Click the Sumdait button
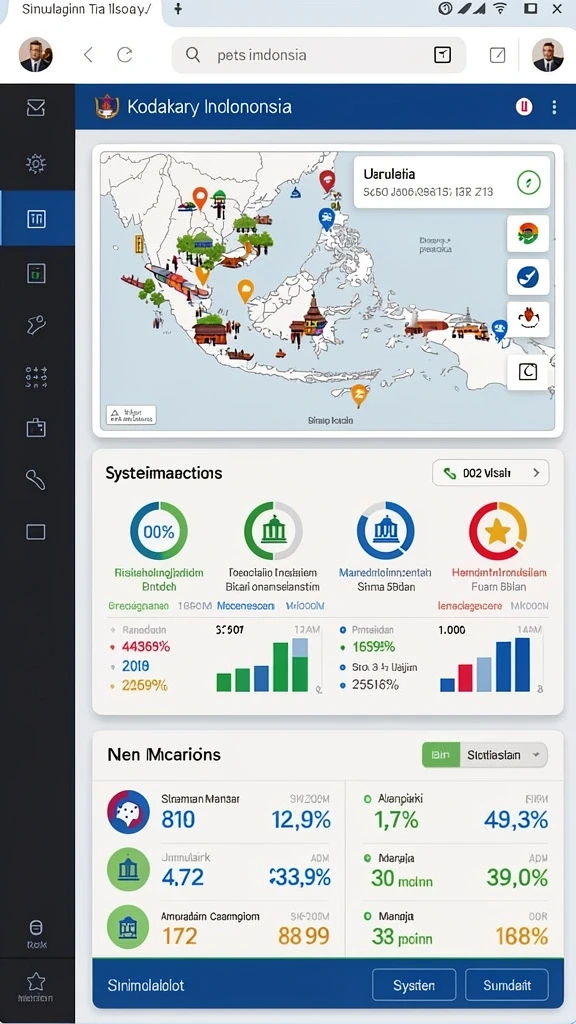Image resolution: width=576 pixels, height=1024 pixels. [x=507, y=985]
